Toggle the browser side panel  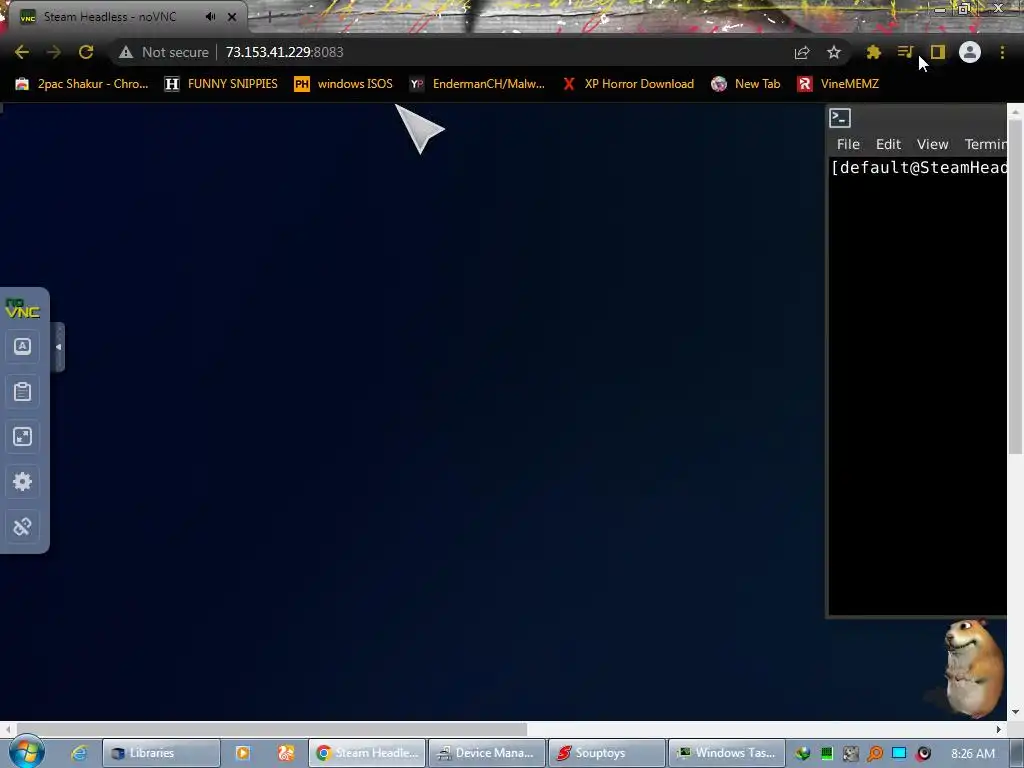[938, 52]
